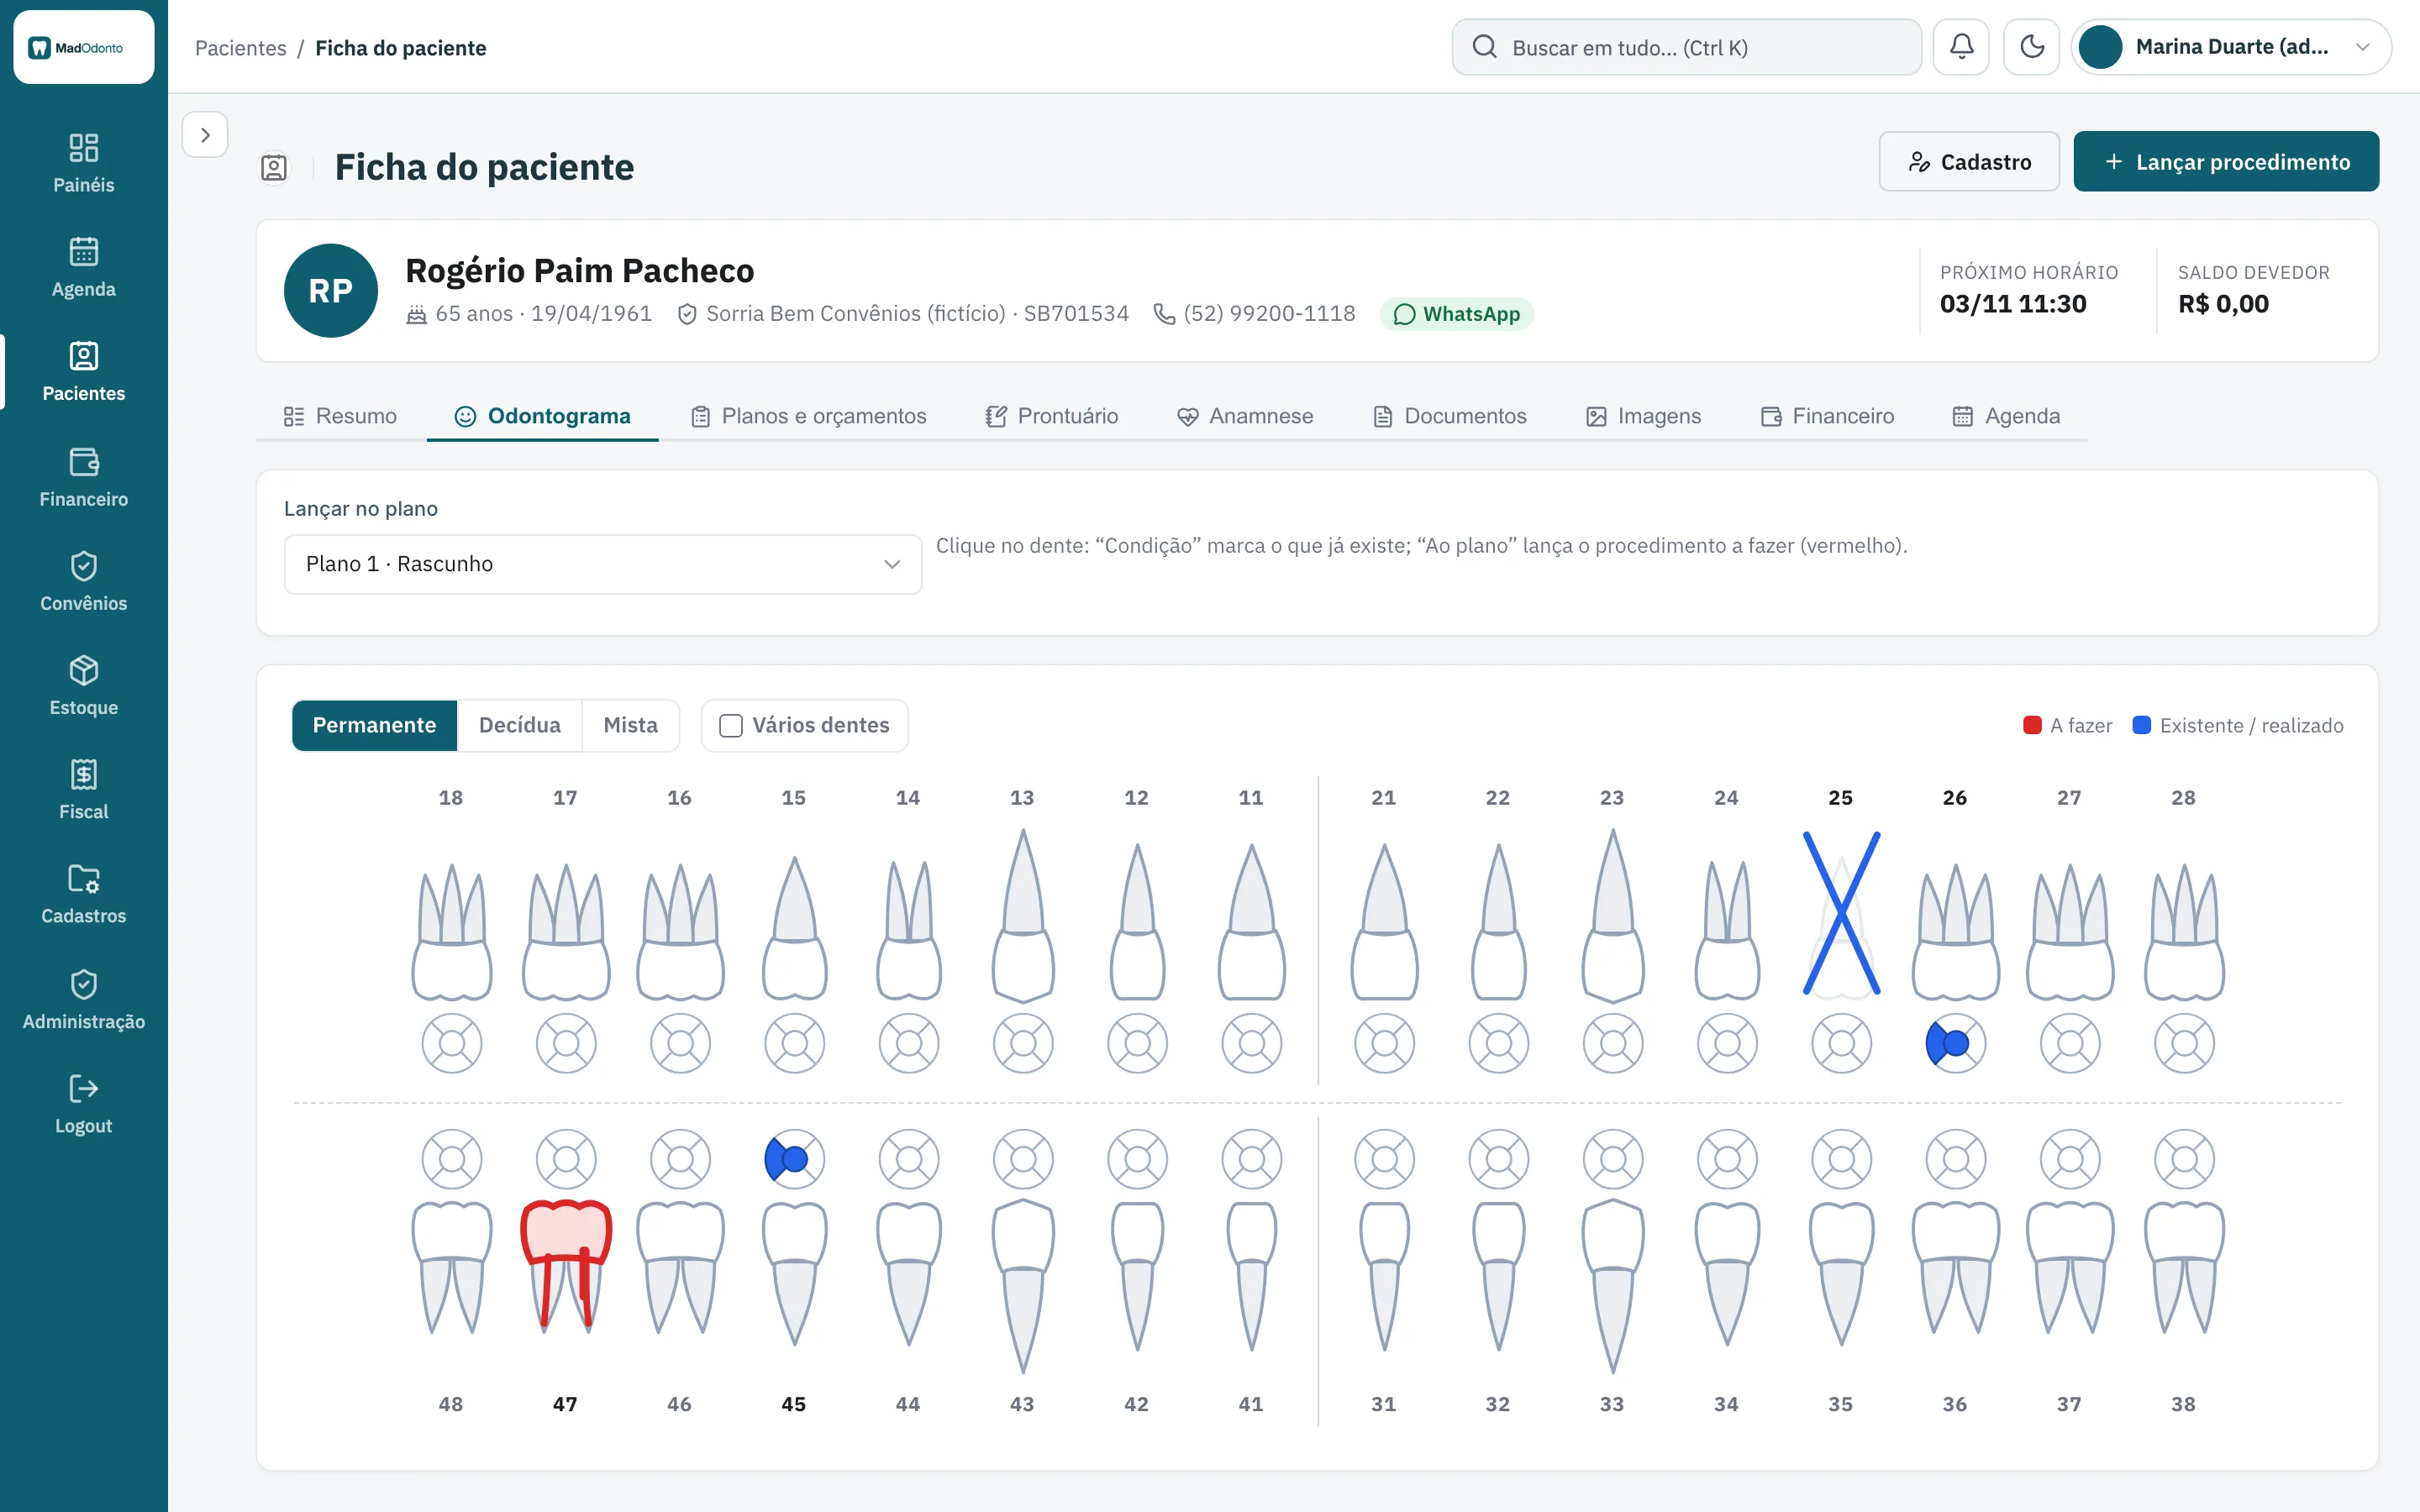Click the Logout icon

[84, 1088]
